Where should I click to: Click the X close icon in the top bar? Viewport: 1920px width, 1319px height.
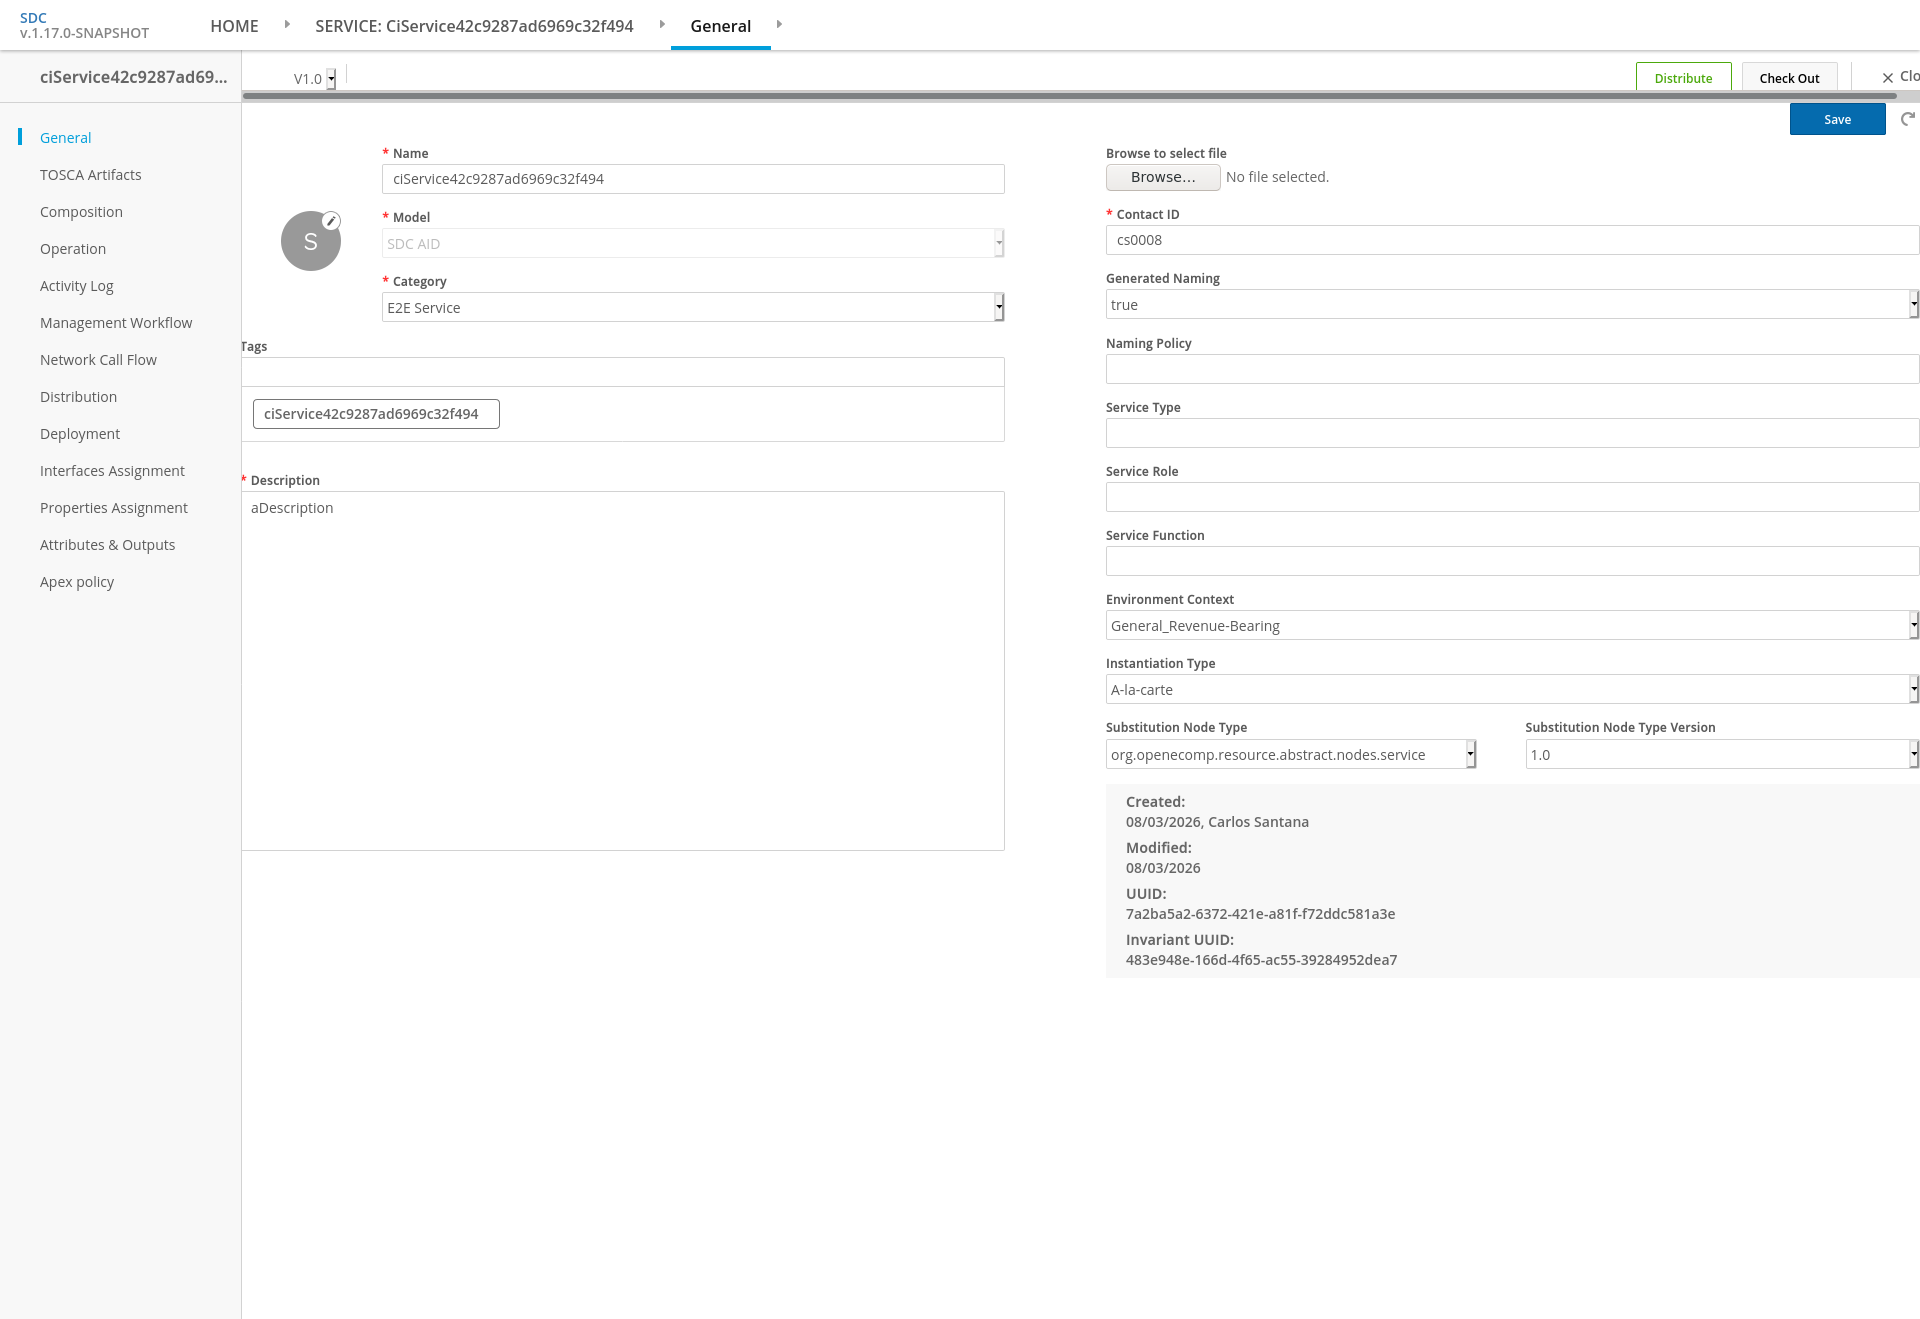1888,78
